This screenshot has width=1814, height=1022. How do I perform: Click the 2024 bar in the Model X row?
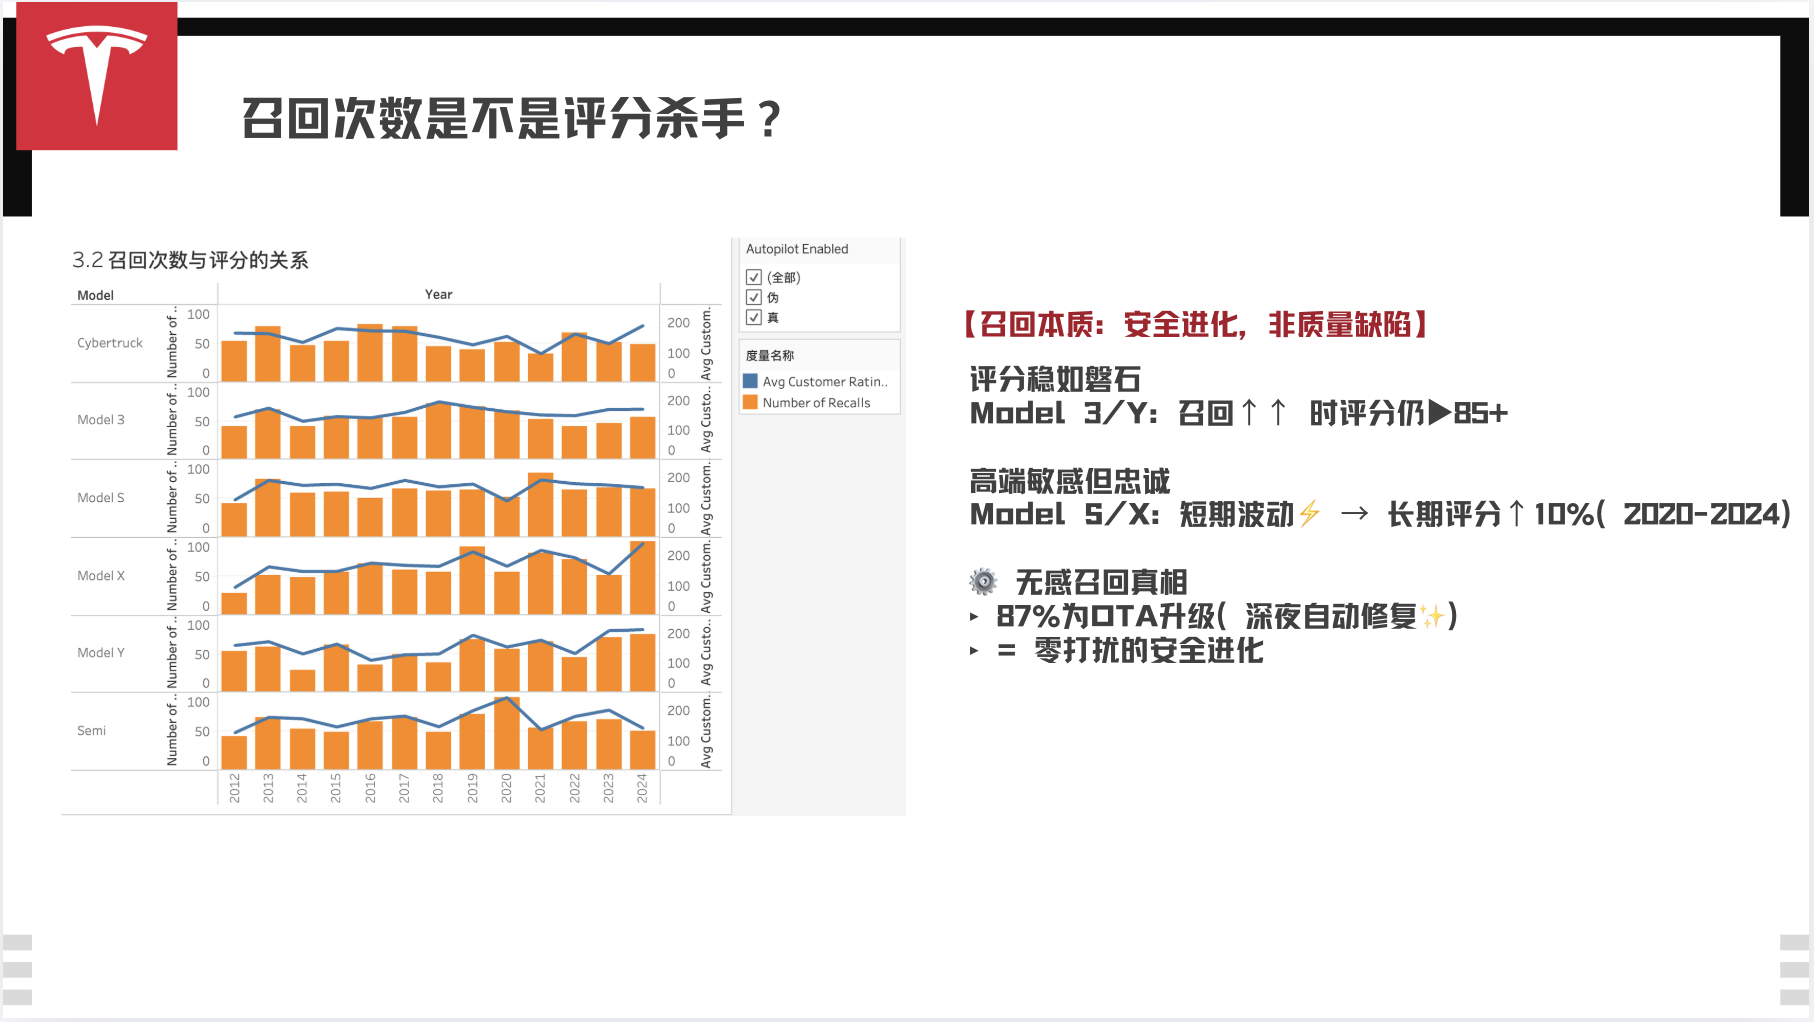tap(643, 578)
